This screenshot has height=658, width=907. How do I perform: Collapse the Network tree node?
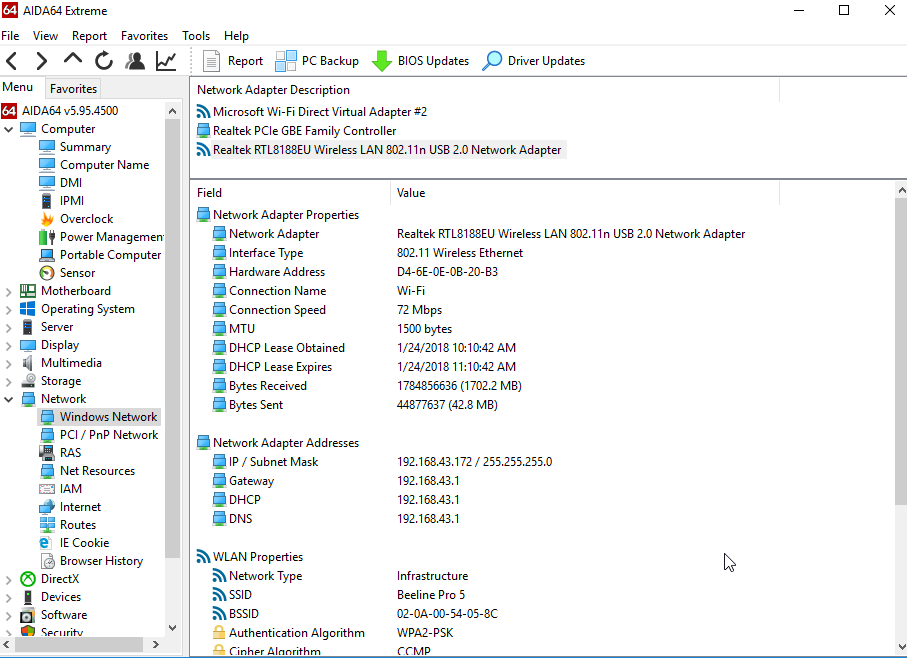9,399
